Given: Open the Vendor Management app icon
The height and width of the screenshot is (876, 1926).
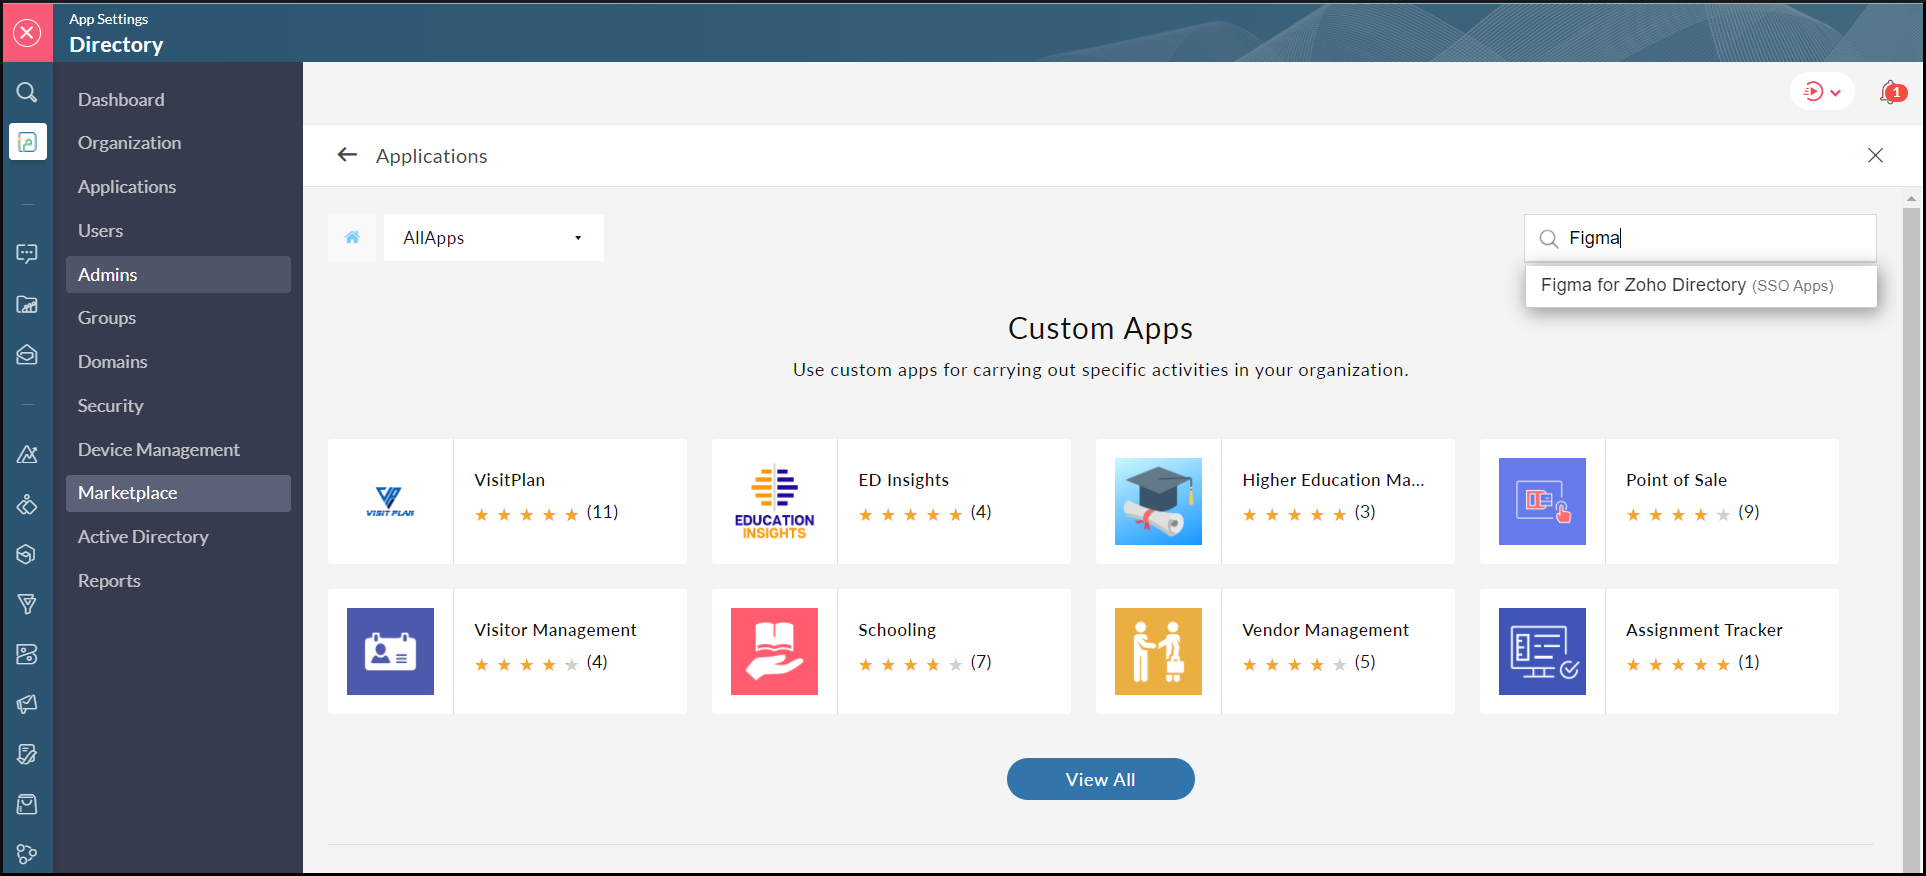Looking at the screenshot, I should click(x=1157, y=651).
